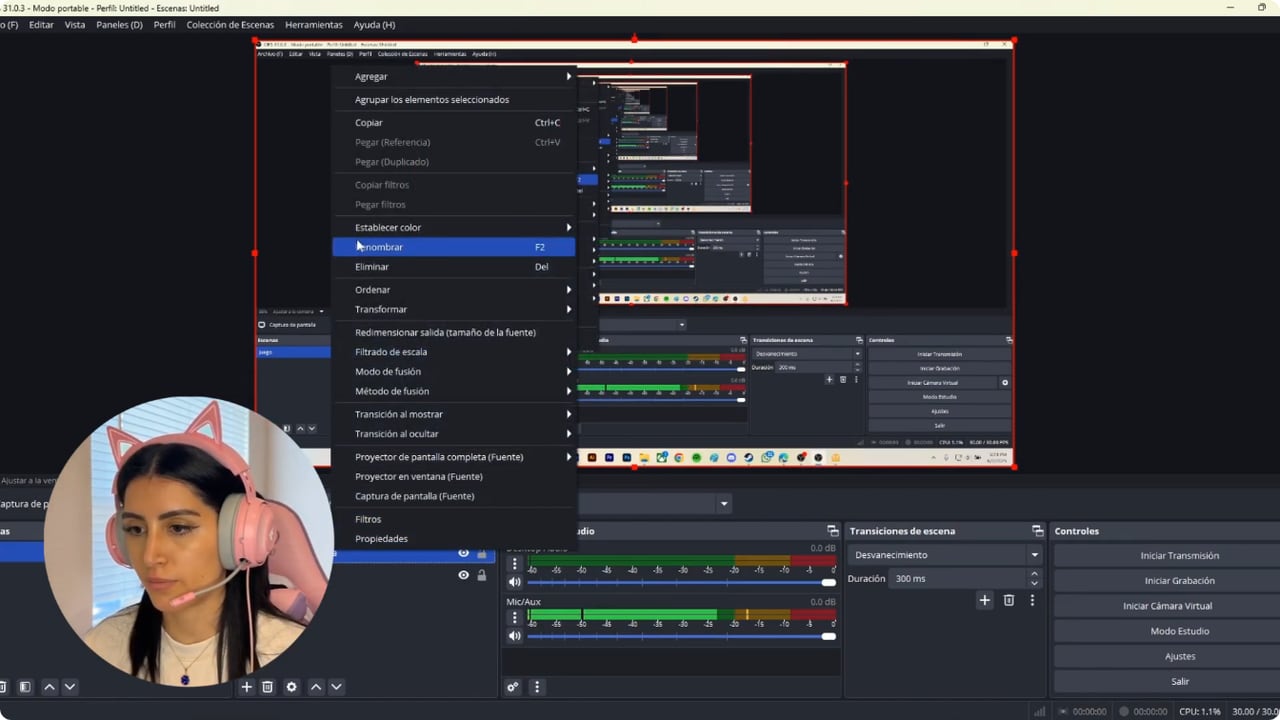
Task: Click recording status circle icon in status bar
Action: click(1124, 712)
